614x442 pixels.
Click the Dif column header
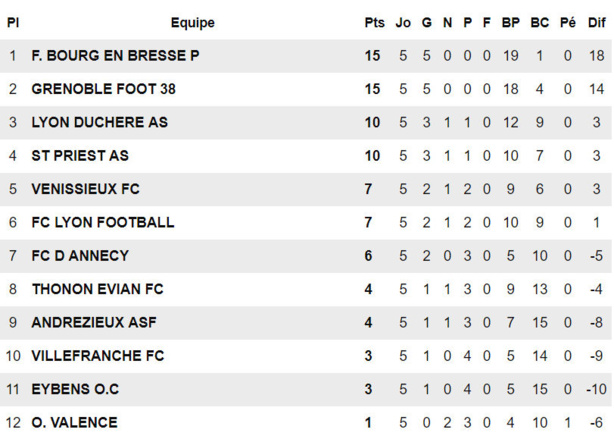(x=597, y=22)
